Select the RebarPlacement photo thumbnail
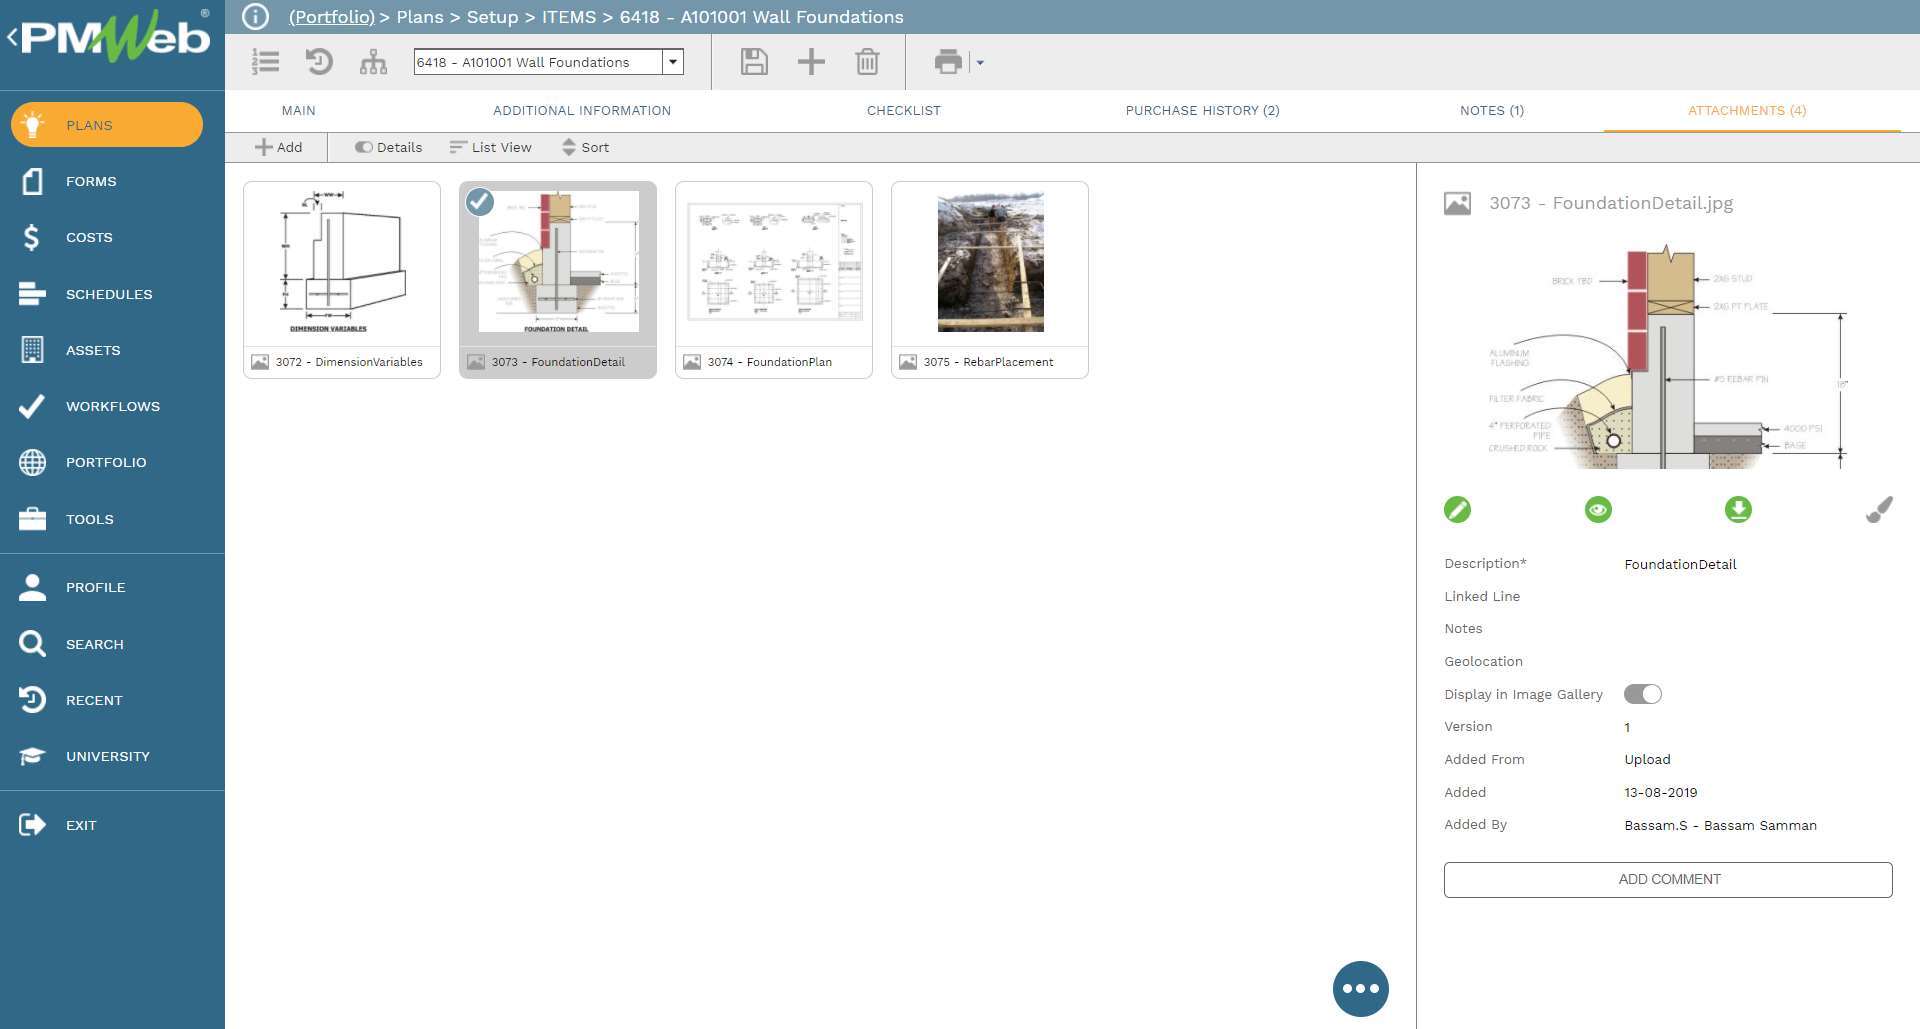This screenshot has width=1920, height=1029. (x=990, y=264)
